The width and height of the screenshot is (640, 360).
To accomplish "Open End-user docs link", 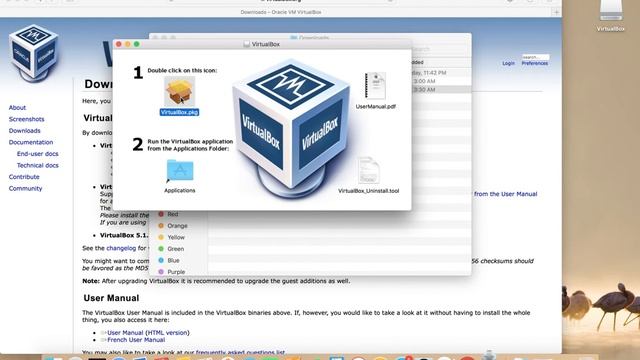I will (38, 154).
